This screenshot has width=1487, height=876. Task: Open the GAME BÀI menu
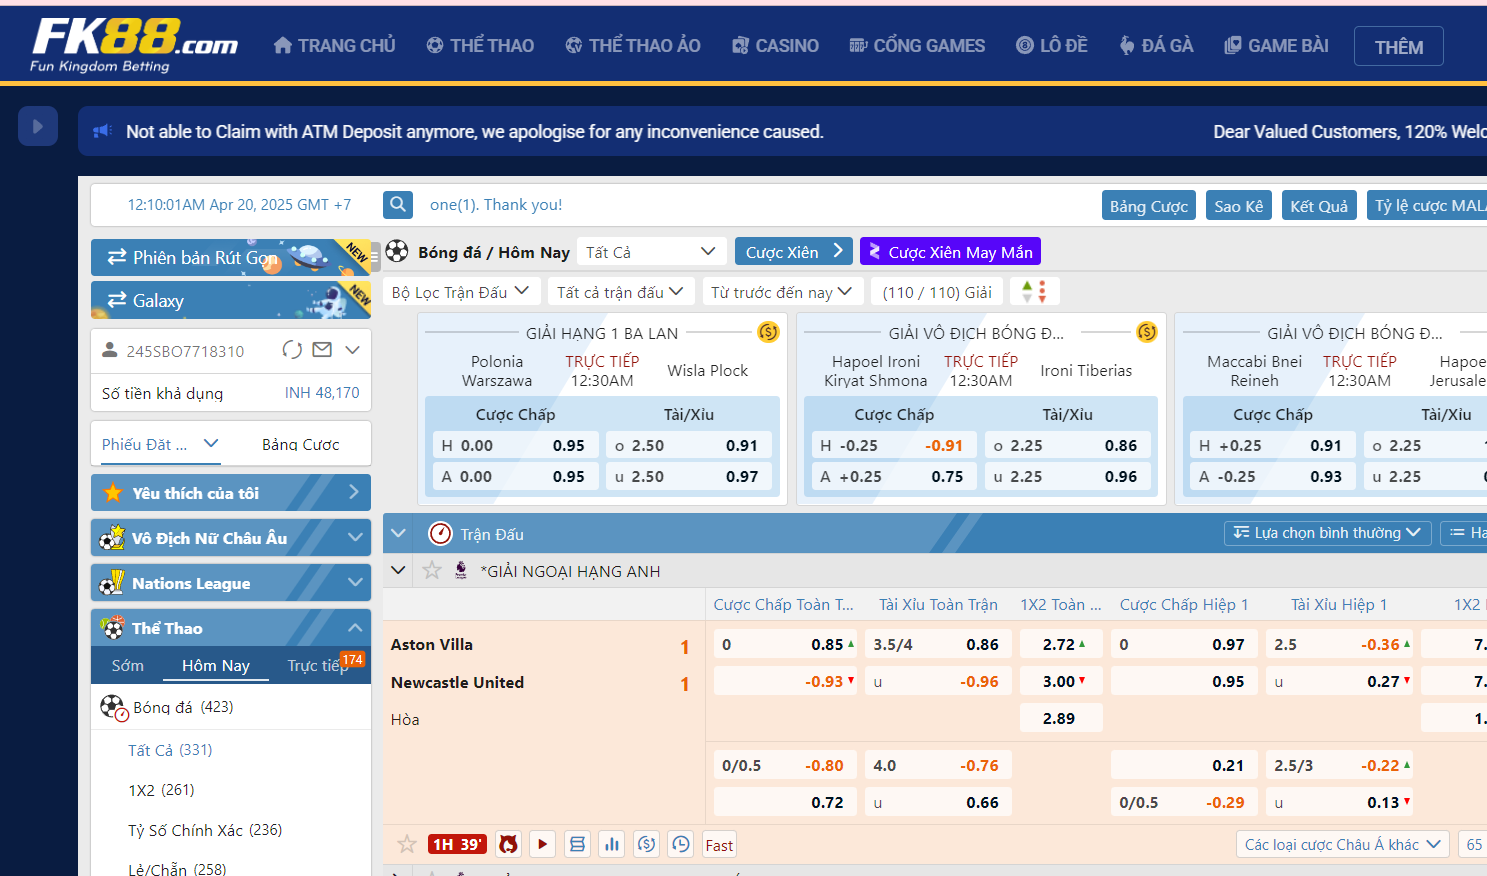(x=1277, y=45)
